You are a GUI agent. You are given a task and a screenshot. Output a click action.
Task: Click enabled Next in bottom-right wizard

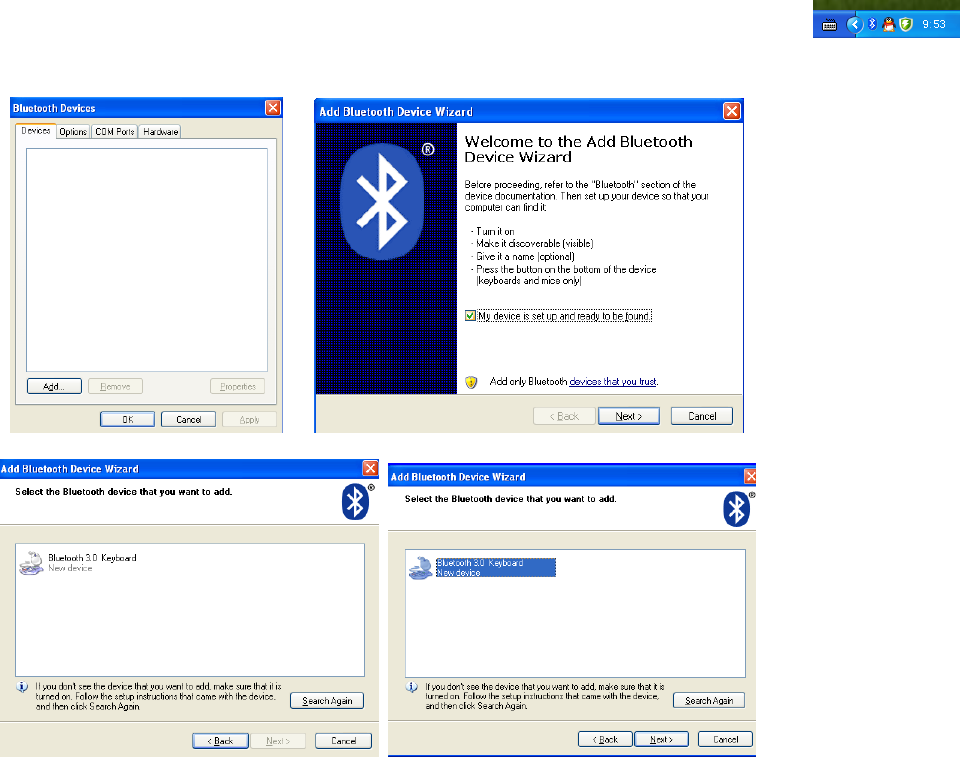661,739
